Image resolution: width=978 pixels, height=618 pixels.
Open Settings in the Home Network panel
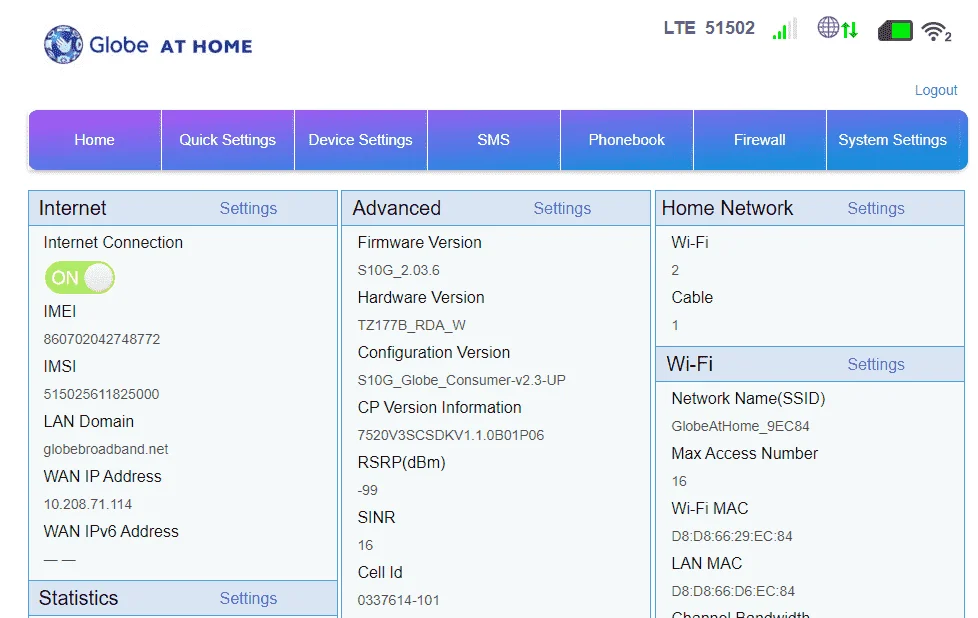[876, 208]
